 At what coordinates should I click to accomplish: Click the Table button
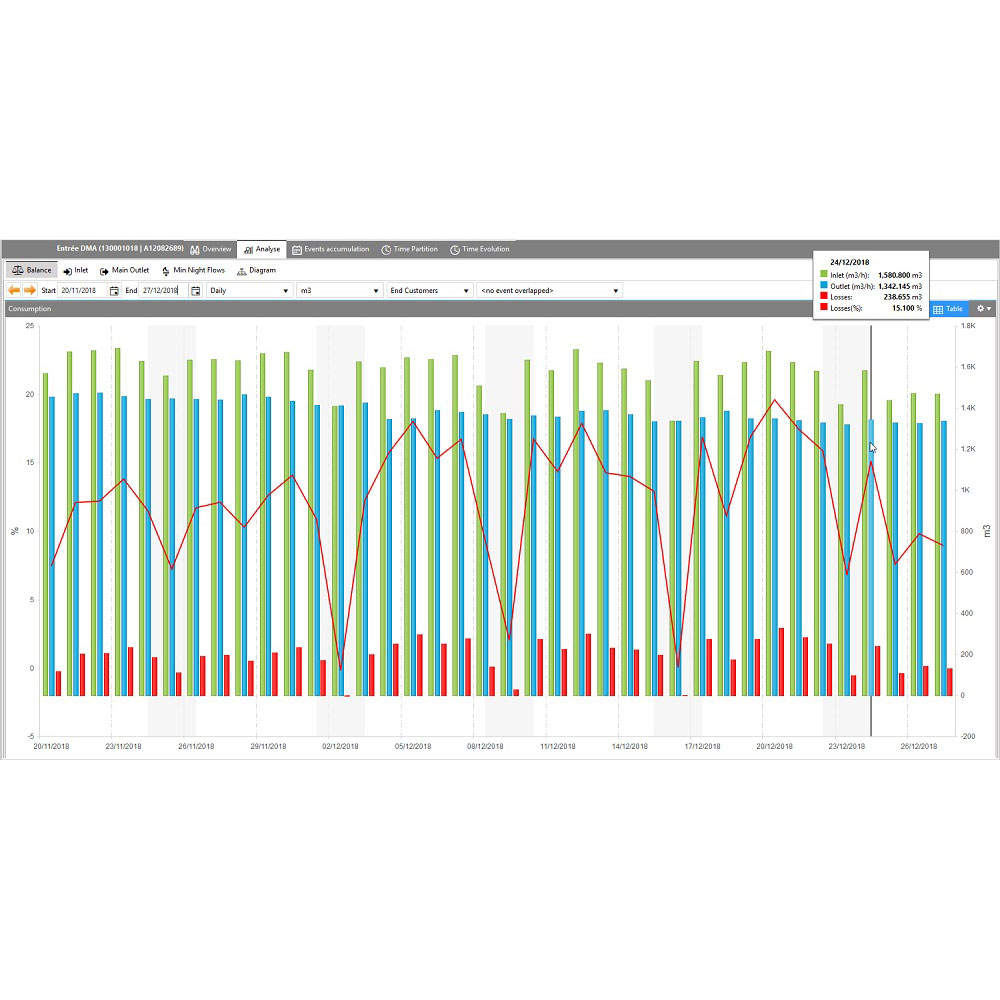[950, 309]
